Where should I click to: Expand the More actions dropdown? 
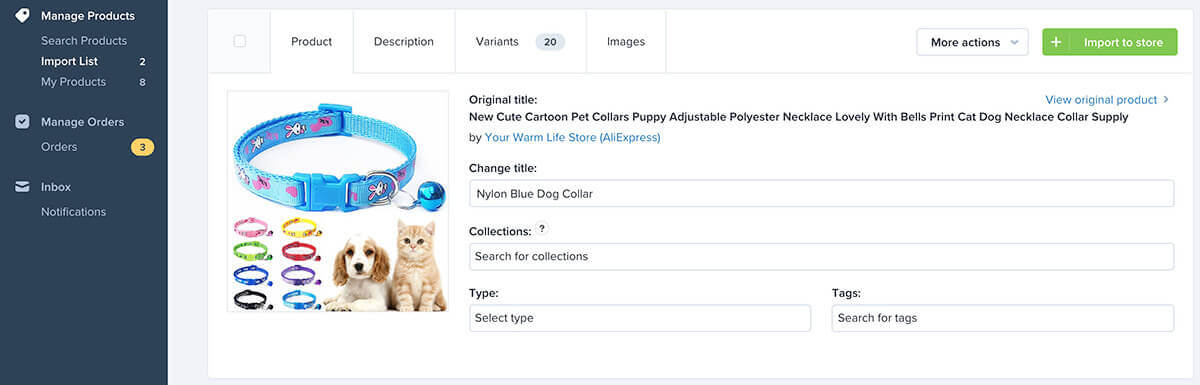pyautogui.click(x=972, y=42)
